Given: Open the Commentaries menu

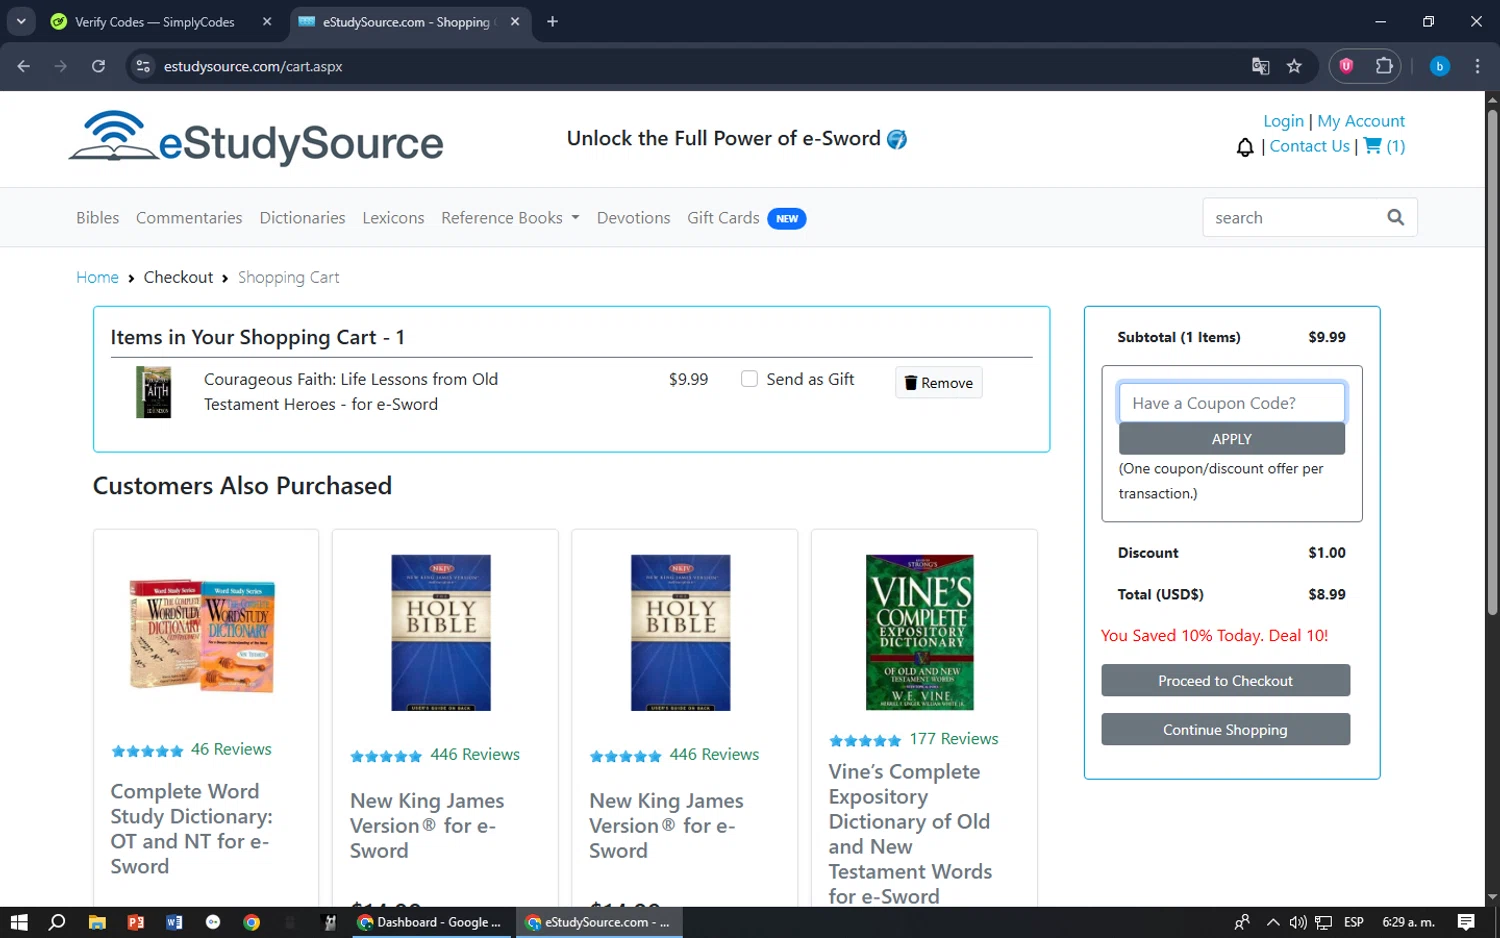Looking at the screenshot, I should [x=189, y=218].
